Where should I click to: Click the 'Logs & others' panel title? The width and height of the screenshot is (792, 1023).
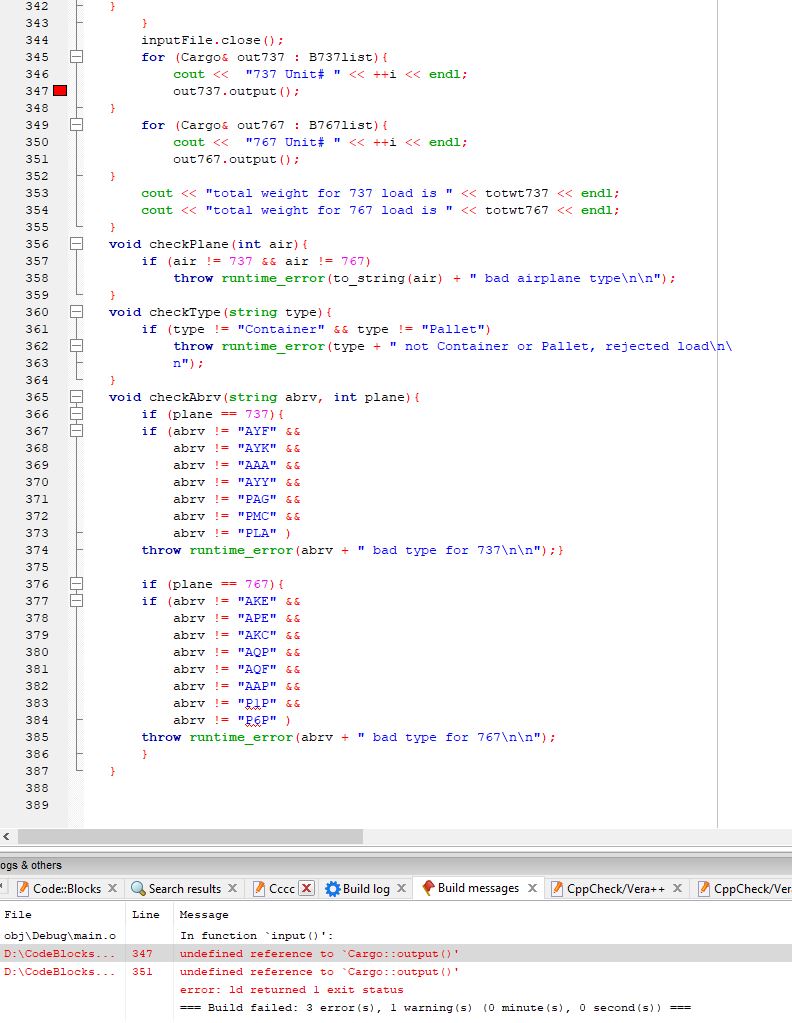click(x=31, y=865)
